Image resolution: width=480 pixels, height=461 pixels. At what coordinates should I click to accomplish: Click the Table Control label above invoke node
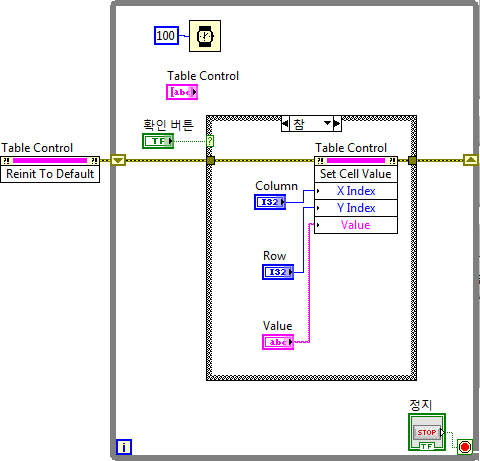(351, 148)
